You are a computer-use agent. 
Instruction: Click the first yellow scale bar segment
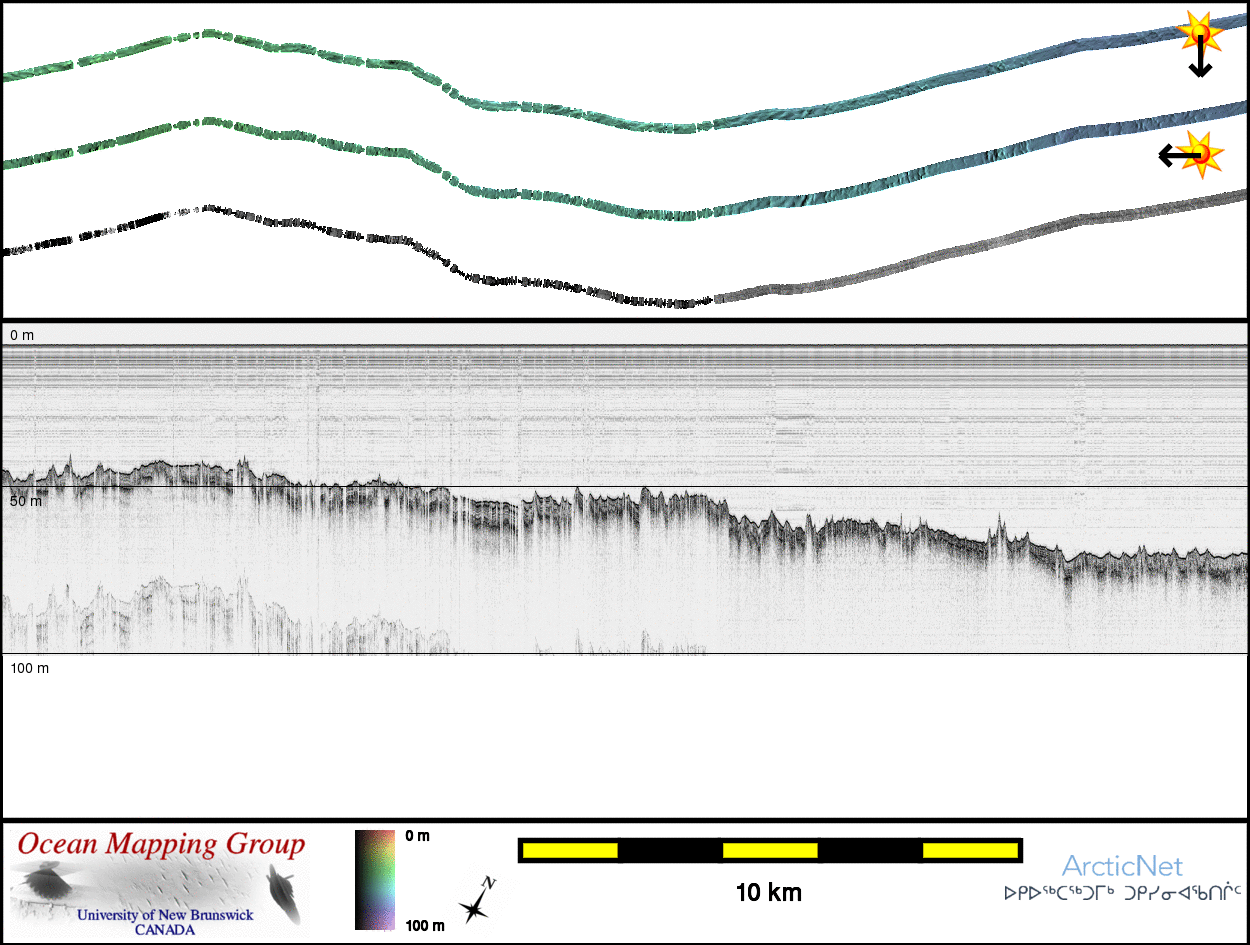click(568, 850)
